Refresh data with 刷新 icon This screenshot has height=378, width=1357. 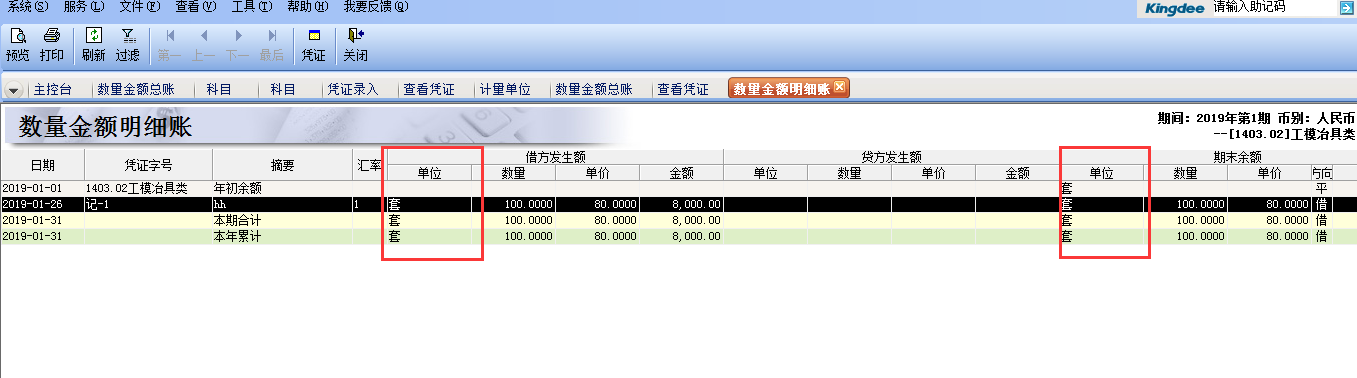94,44
